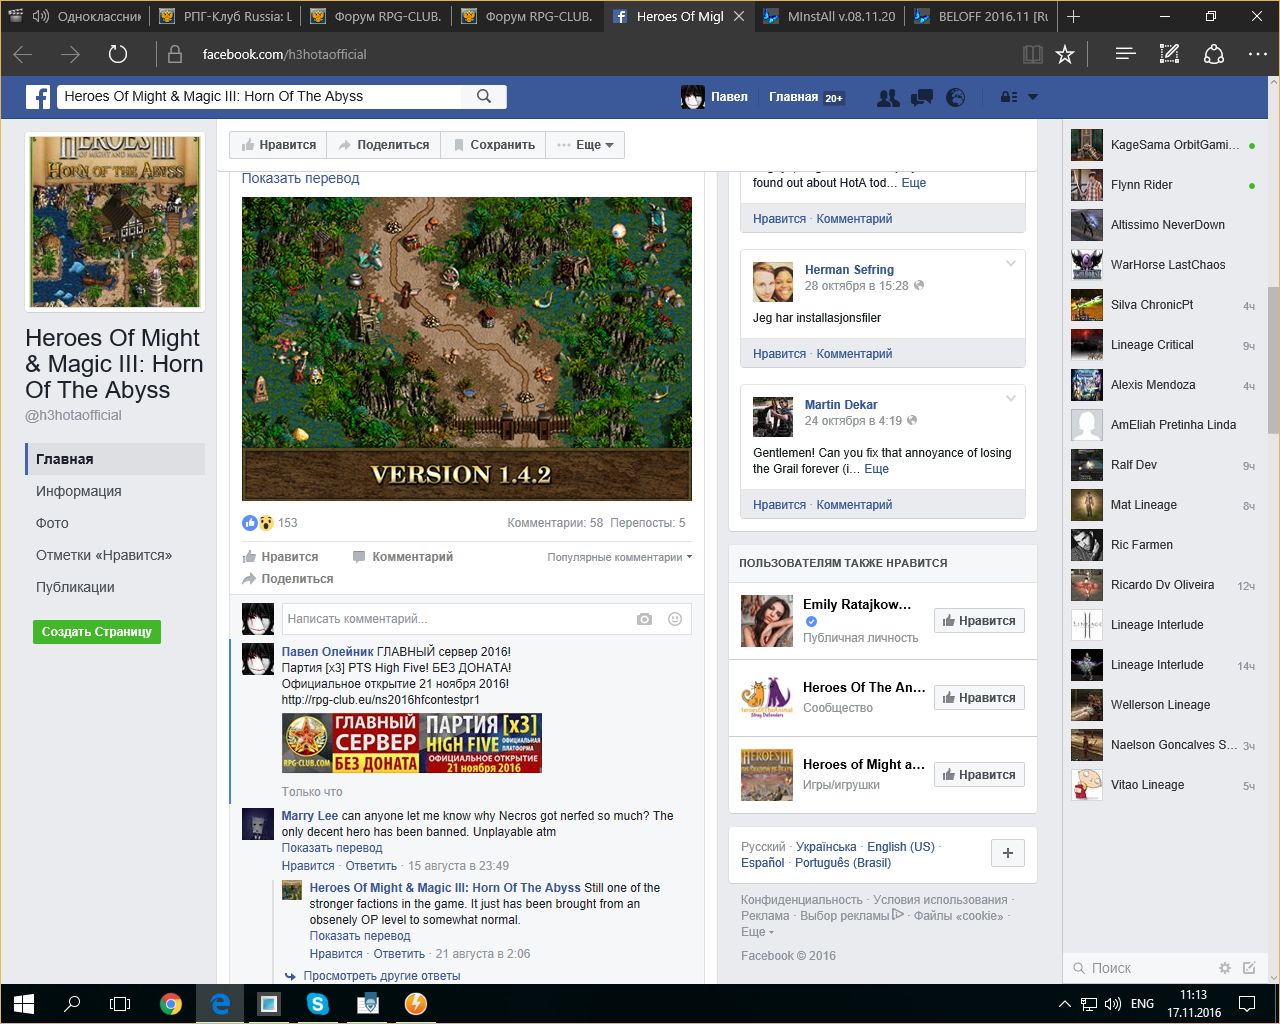Open Facebook friend requests icon
The image size is (1280, 1024).
click(x=887, y=97)
